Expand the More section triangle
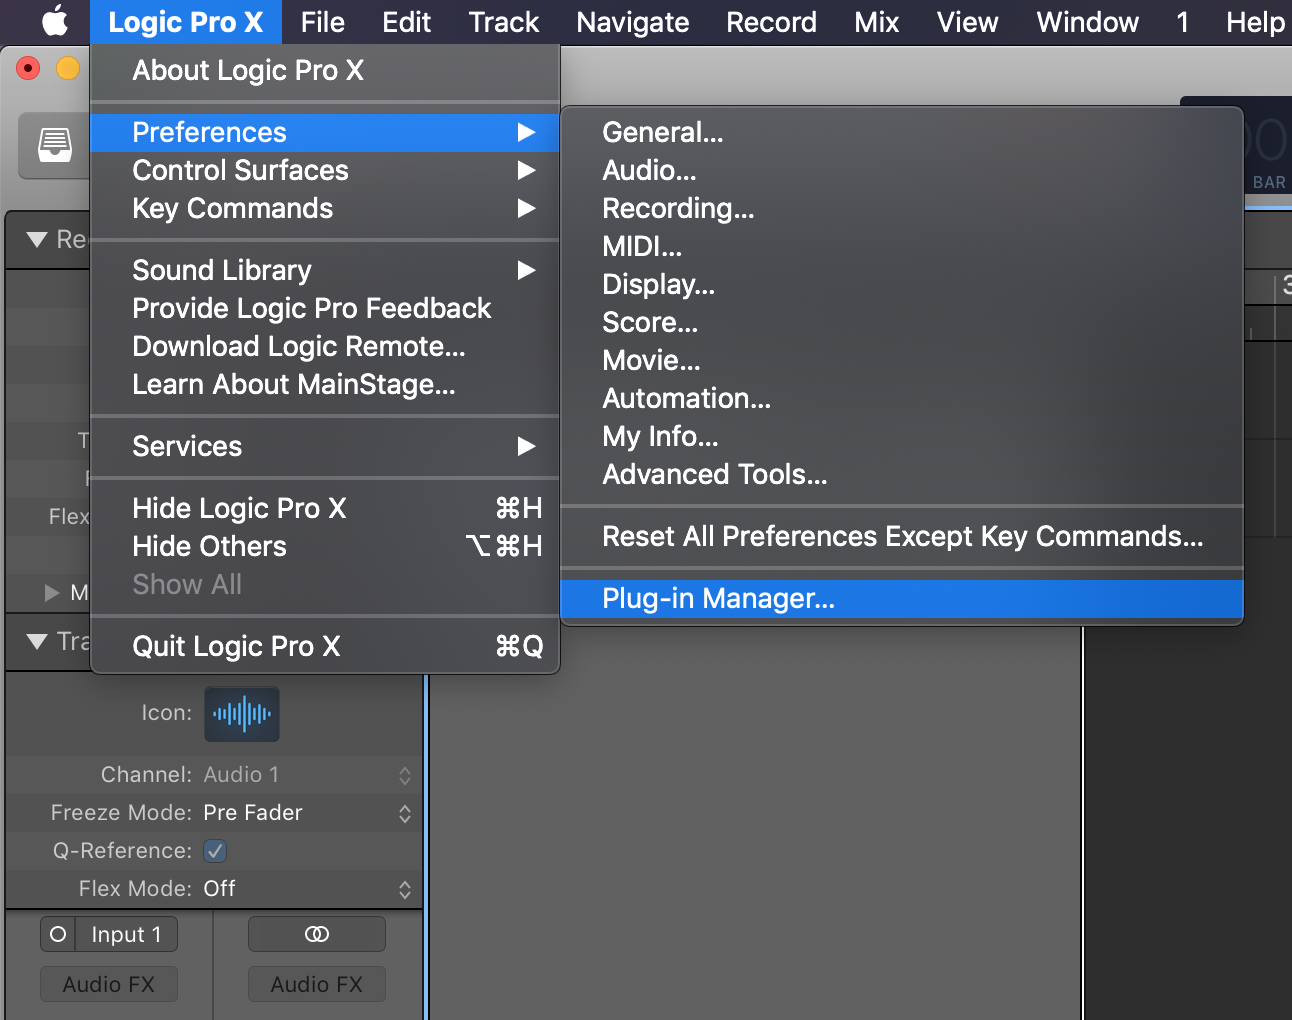The height and width of the screenshot is (1020, 1292). [x=52, y=593]
